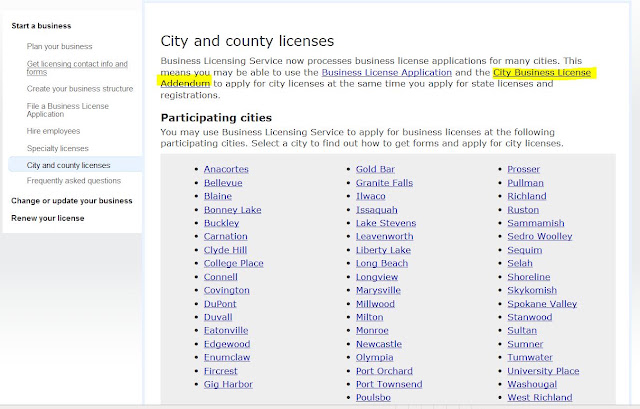Open the Clyde Hill link
Screen dimensions: 640x409
[x=225, y=250]
